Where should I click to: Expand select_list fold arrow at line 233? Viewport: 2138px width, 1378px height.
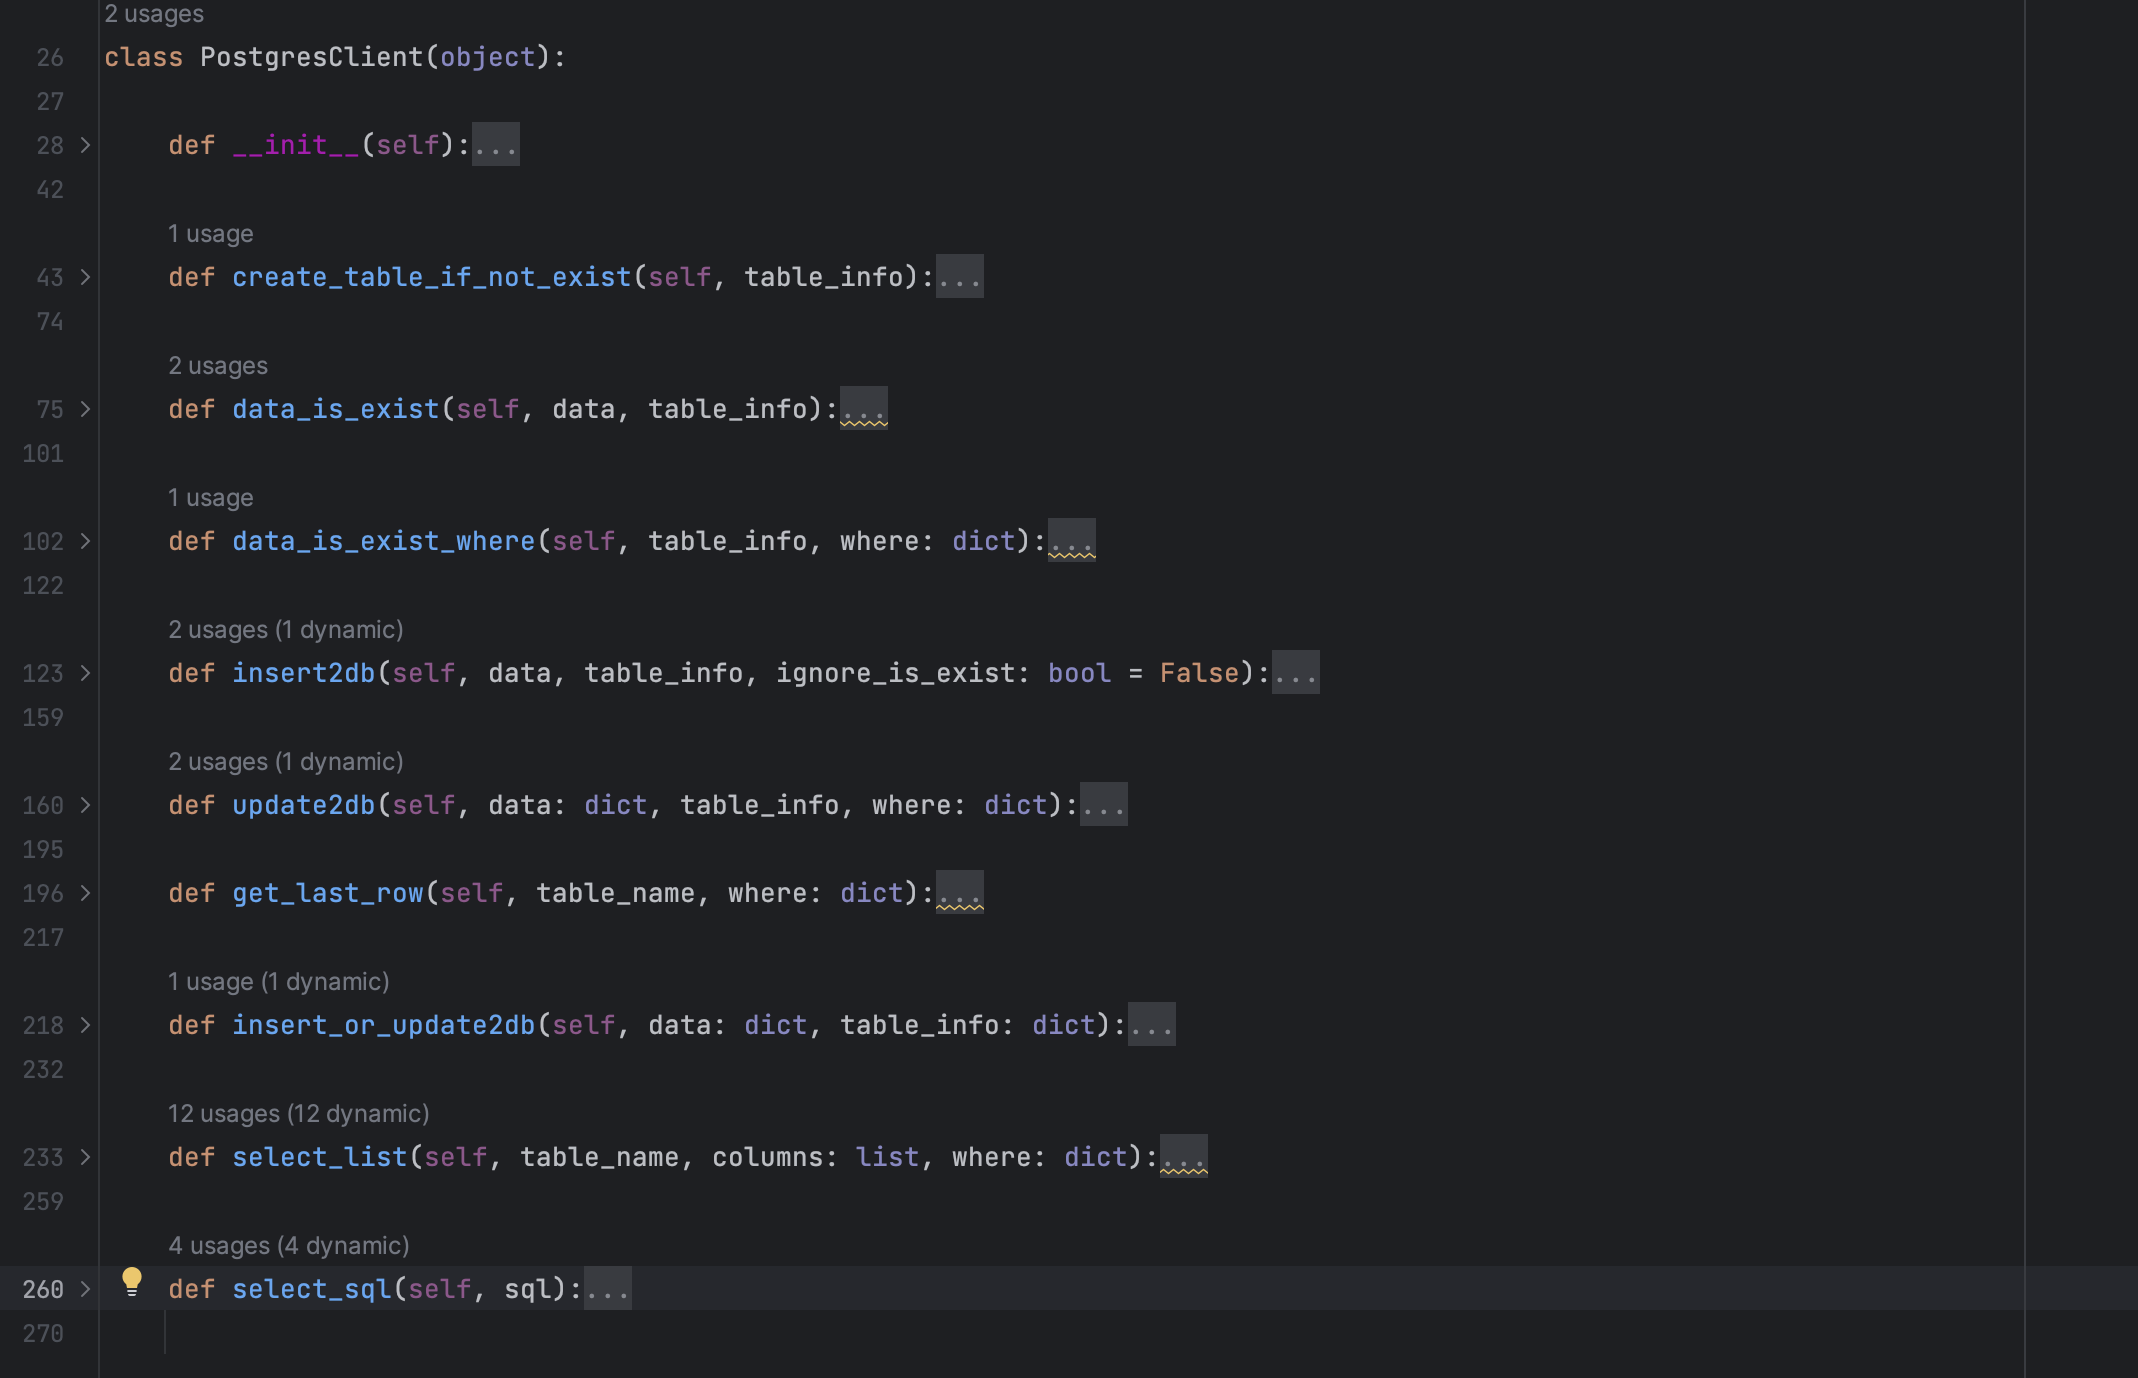[85, 1157]
